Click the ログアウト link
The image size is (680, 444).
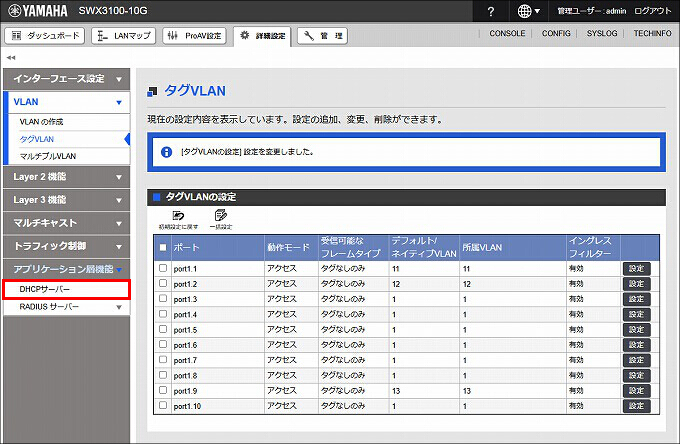point(652,11)
